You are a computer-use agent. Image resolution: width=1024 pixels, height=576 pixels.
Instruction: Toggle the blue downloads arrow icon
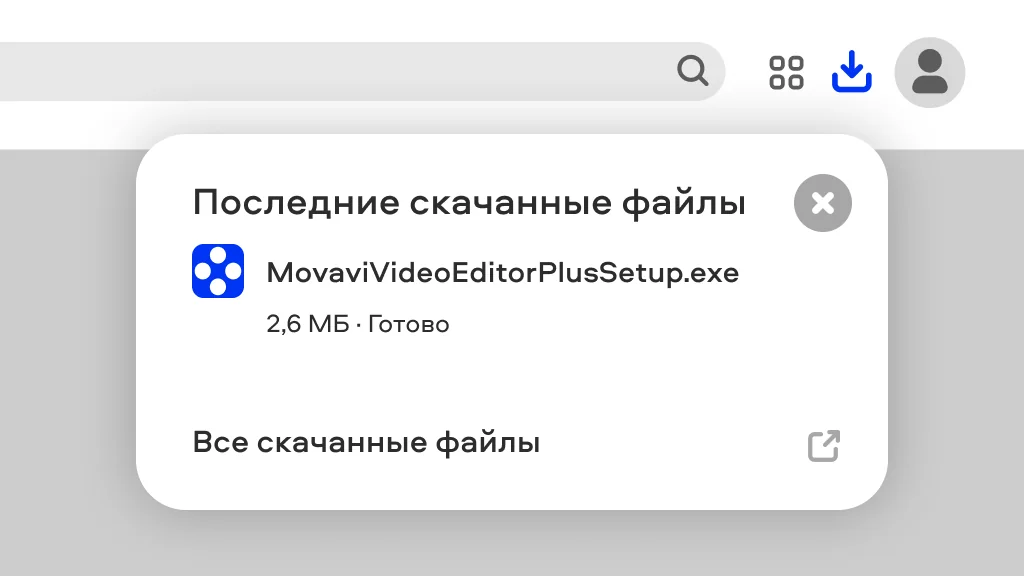click(x=852, y=71)
